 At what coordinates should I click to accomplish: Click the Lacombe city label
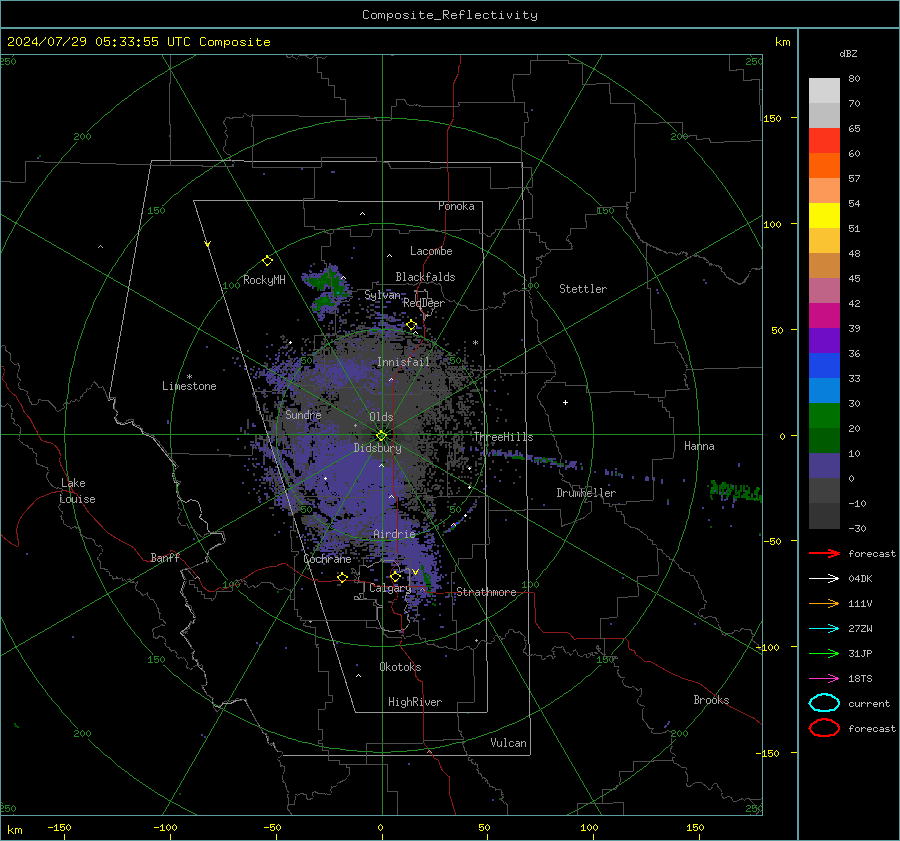(431, 251)
